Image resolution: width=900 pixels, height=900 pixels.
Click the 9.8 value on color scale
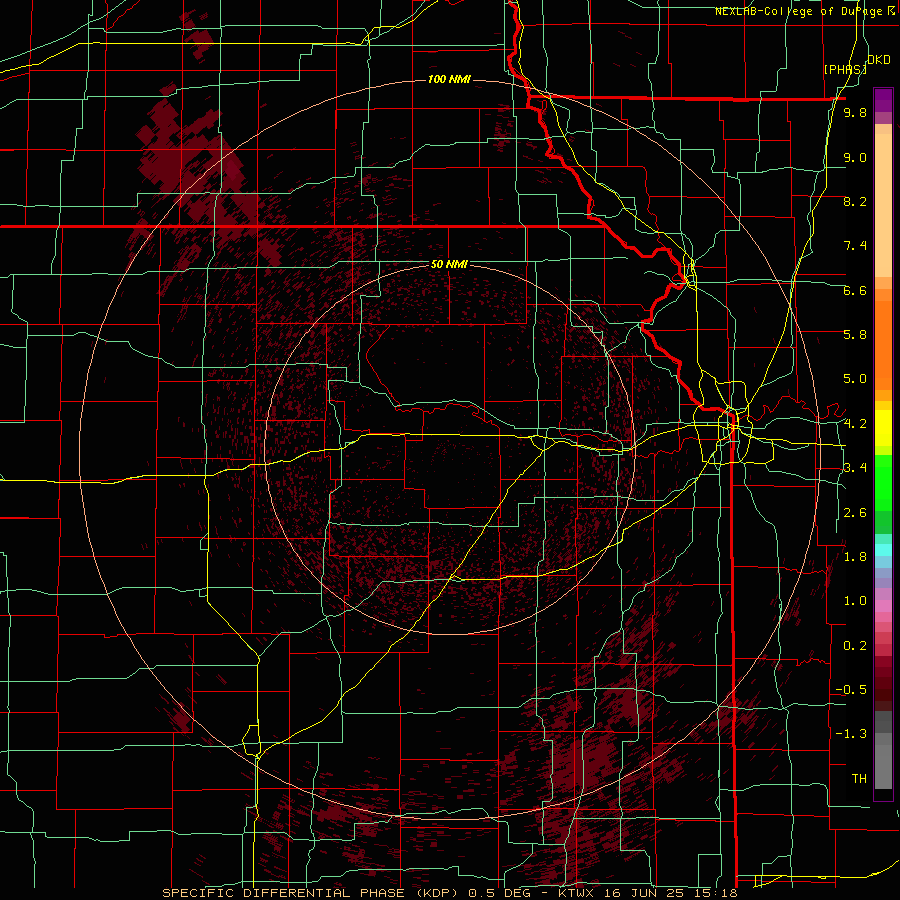coord(855,112)
